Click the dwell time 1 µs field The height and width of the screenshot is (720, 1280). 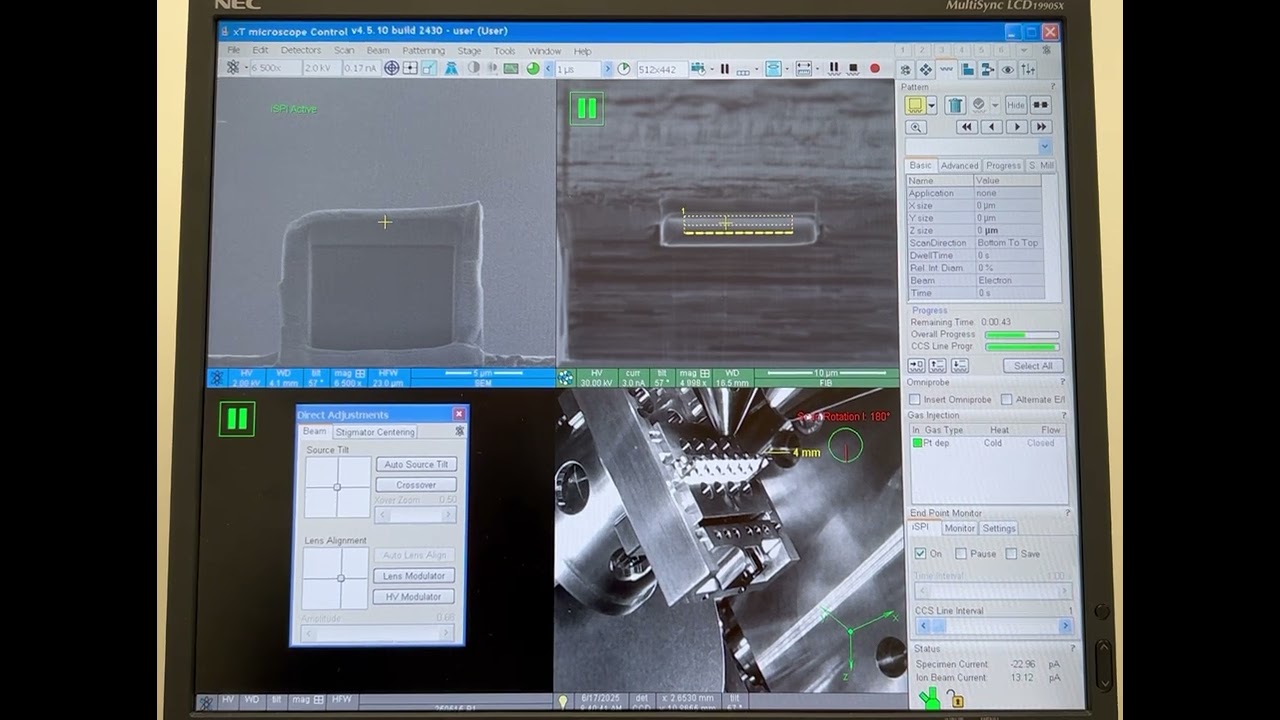pyautogui.click(x=578, y=68)
